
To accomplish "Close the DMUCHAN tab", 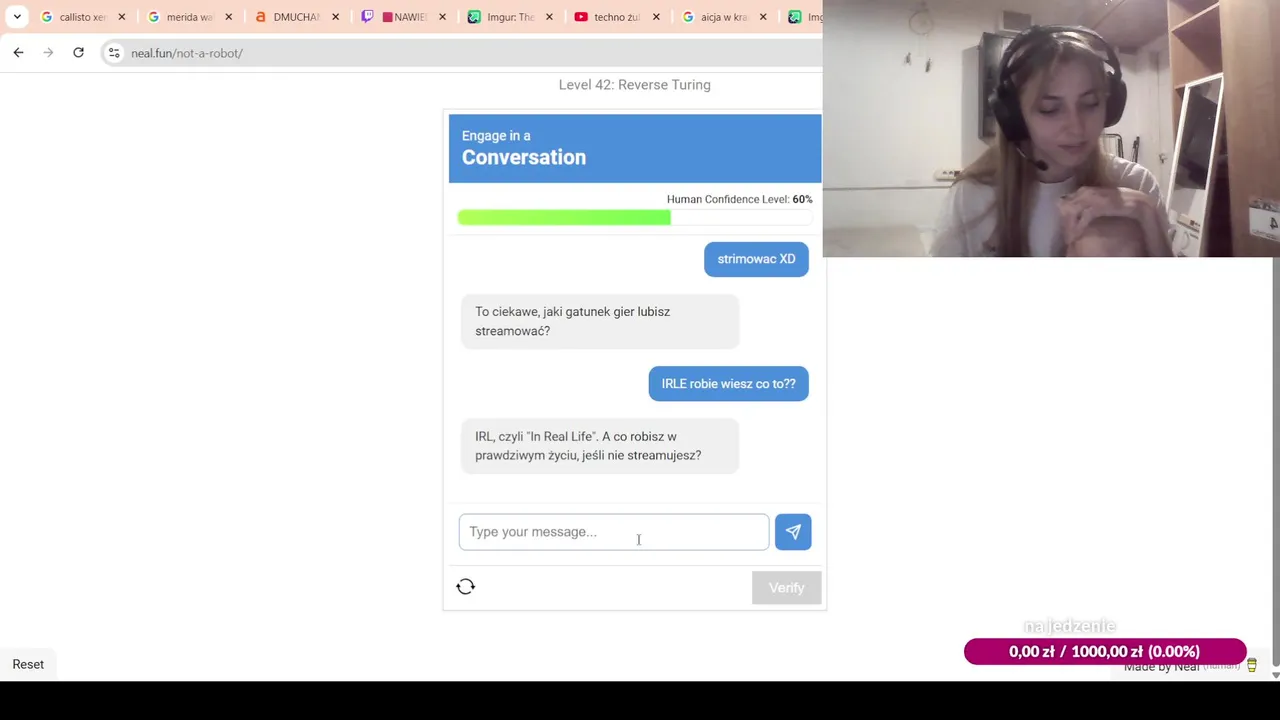I will tap(336, 17).
